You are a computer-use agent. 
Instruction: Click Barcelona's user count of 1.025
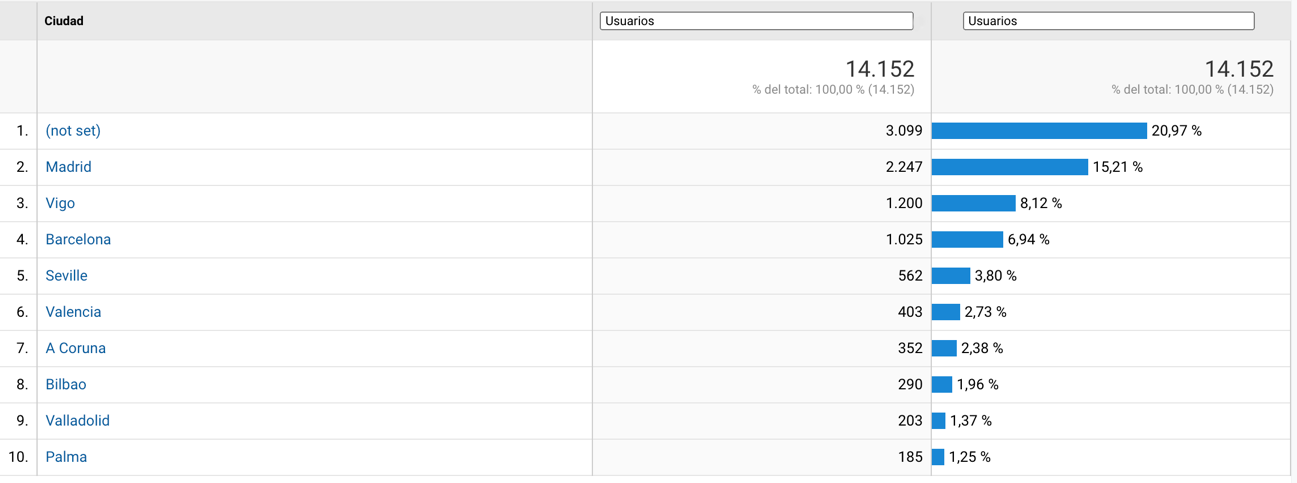coord(904,240)
